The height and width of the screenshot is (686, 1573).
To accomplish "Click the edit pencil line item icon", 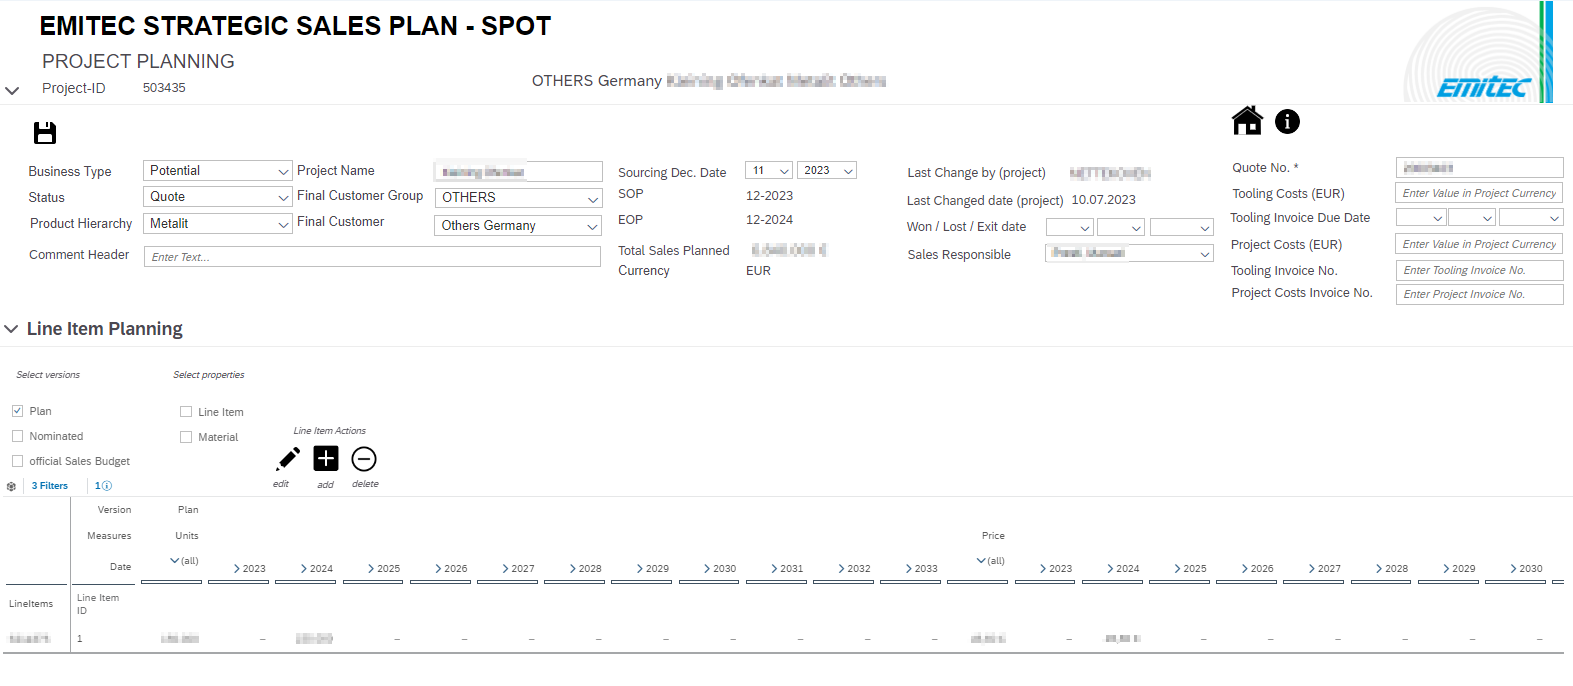I will 287,459.
